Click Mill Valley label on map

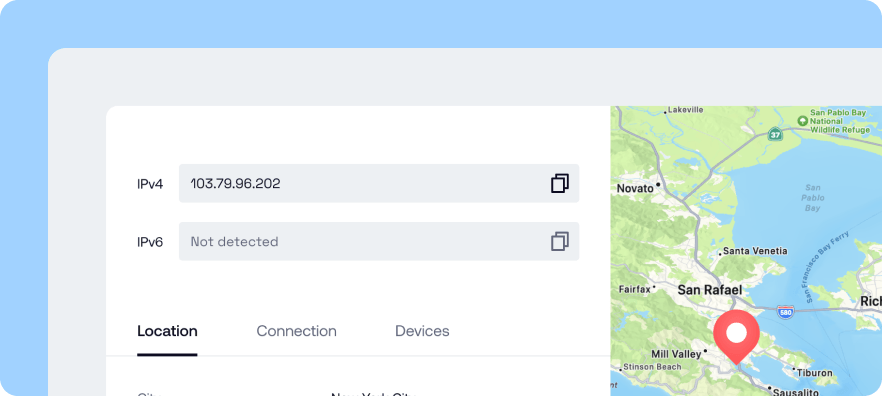pyautogui.click(x=676, y=354)
